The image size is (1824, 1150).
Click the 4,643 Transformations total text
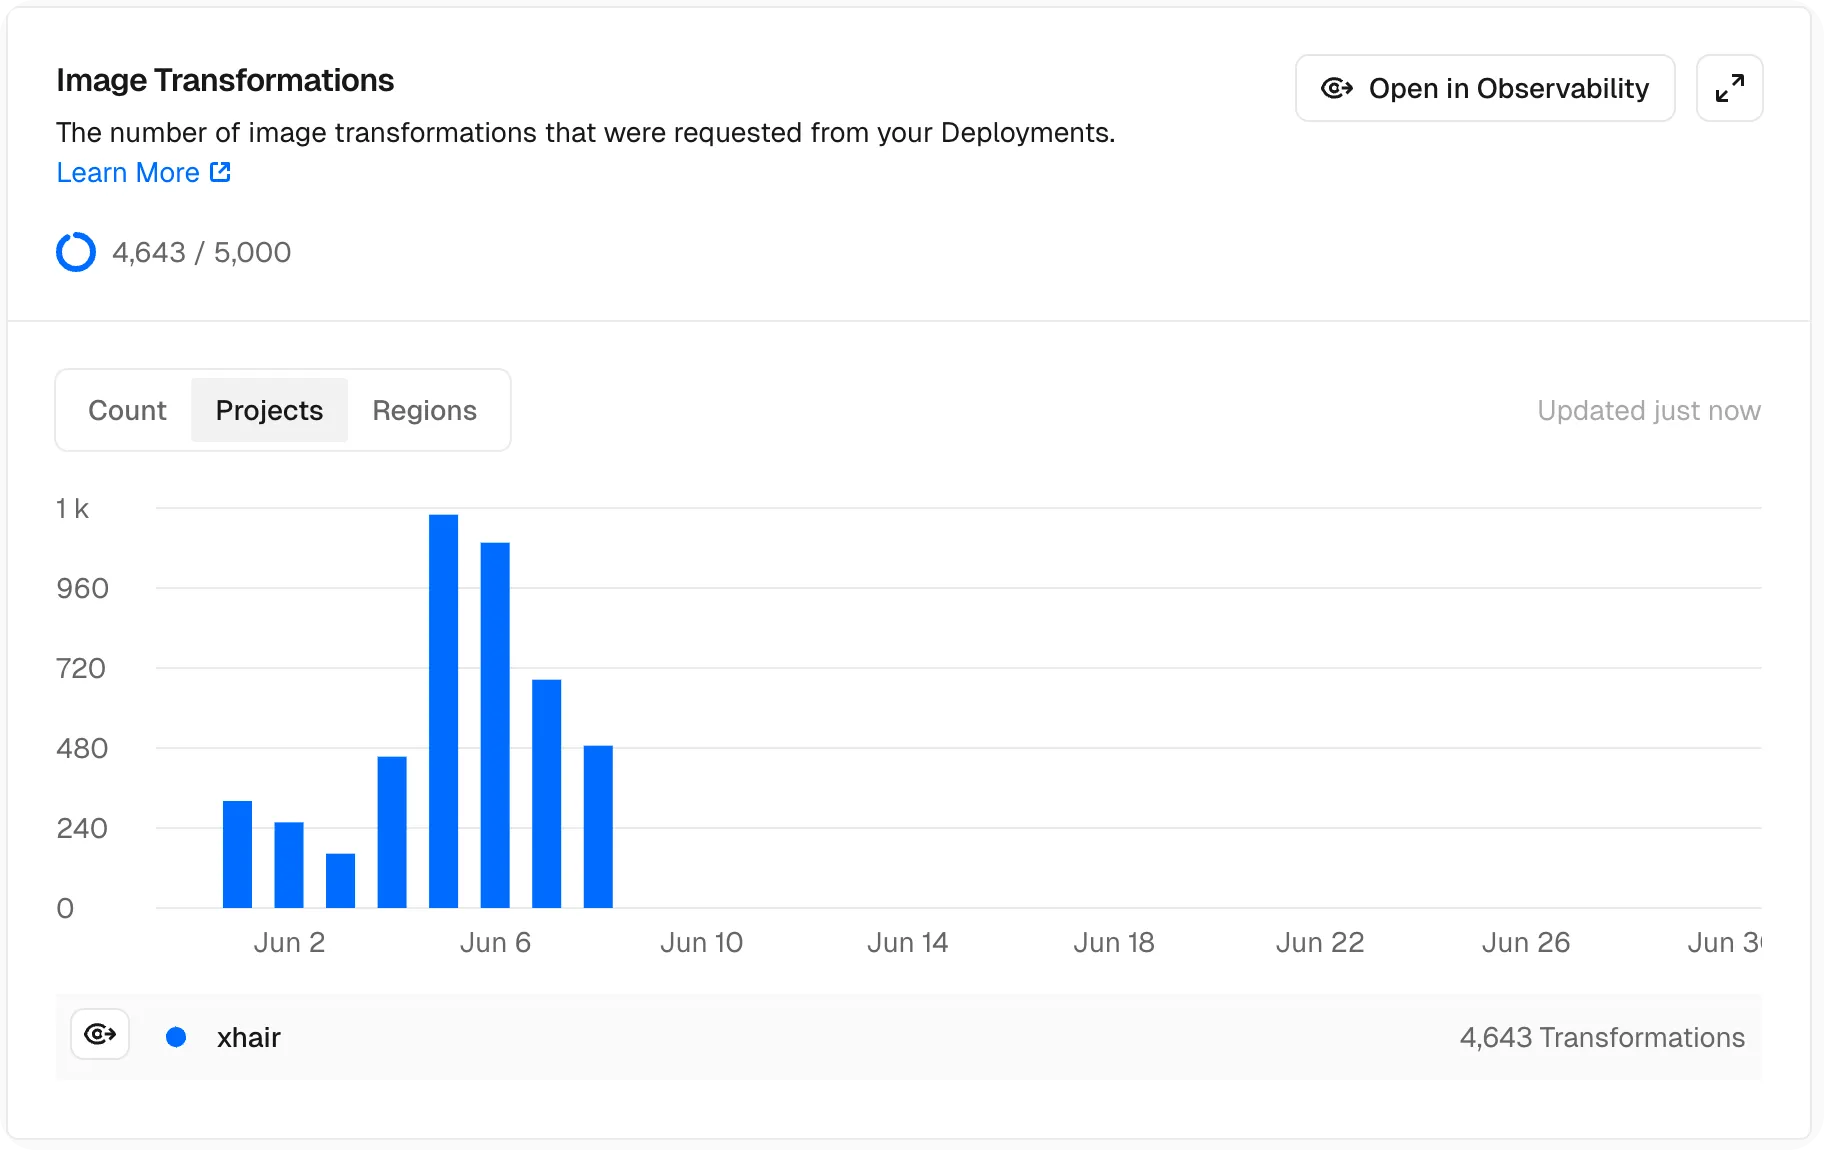click(x=1601, y=1037)
